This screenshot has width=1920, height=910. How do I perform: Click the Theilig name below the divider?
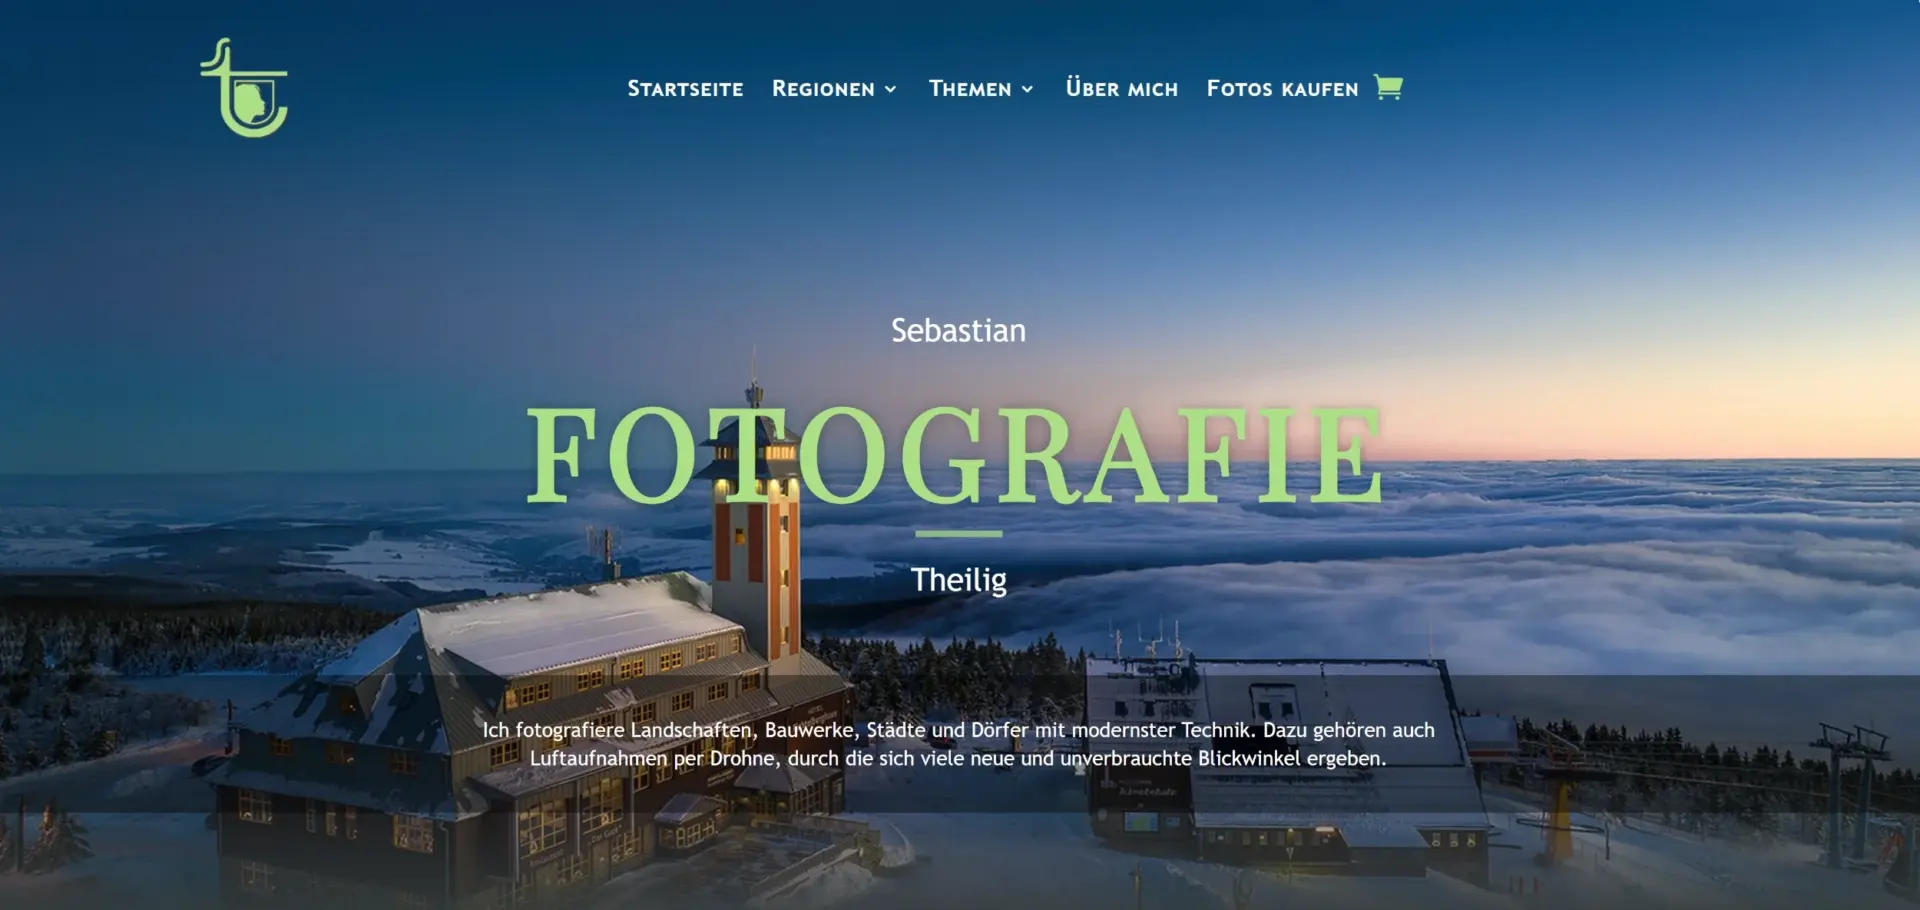[958, 580]
